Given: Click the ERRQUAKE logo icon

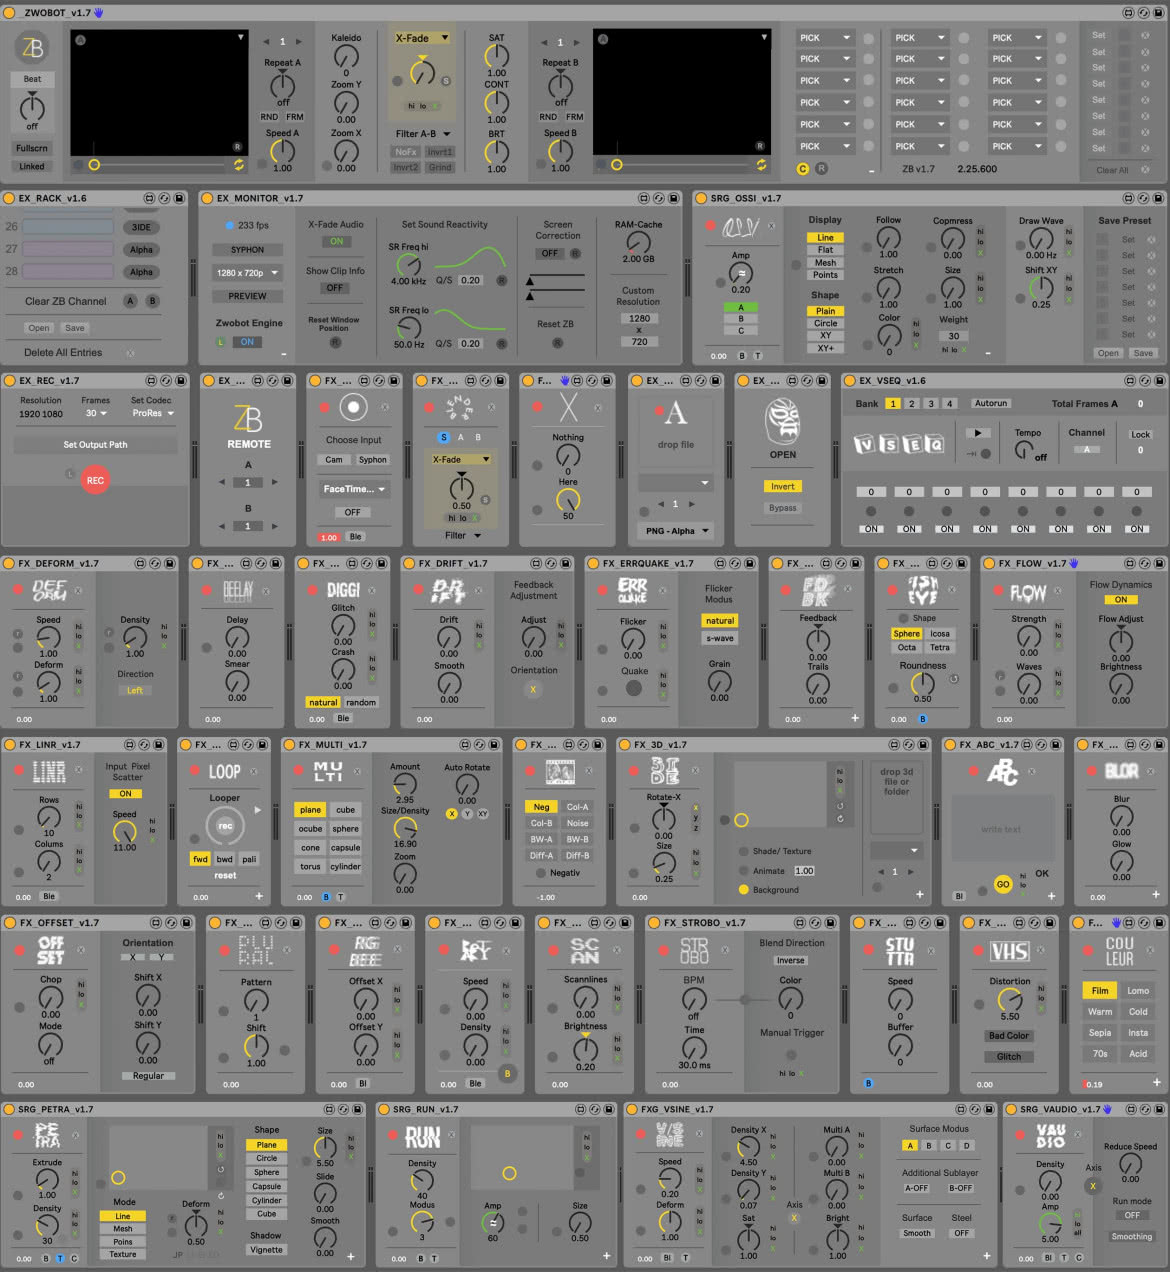Looking at the screenshot, I should coord(633,591).
